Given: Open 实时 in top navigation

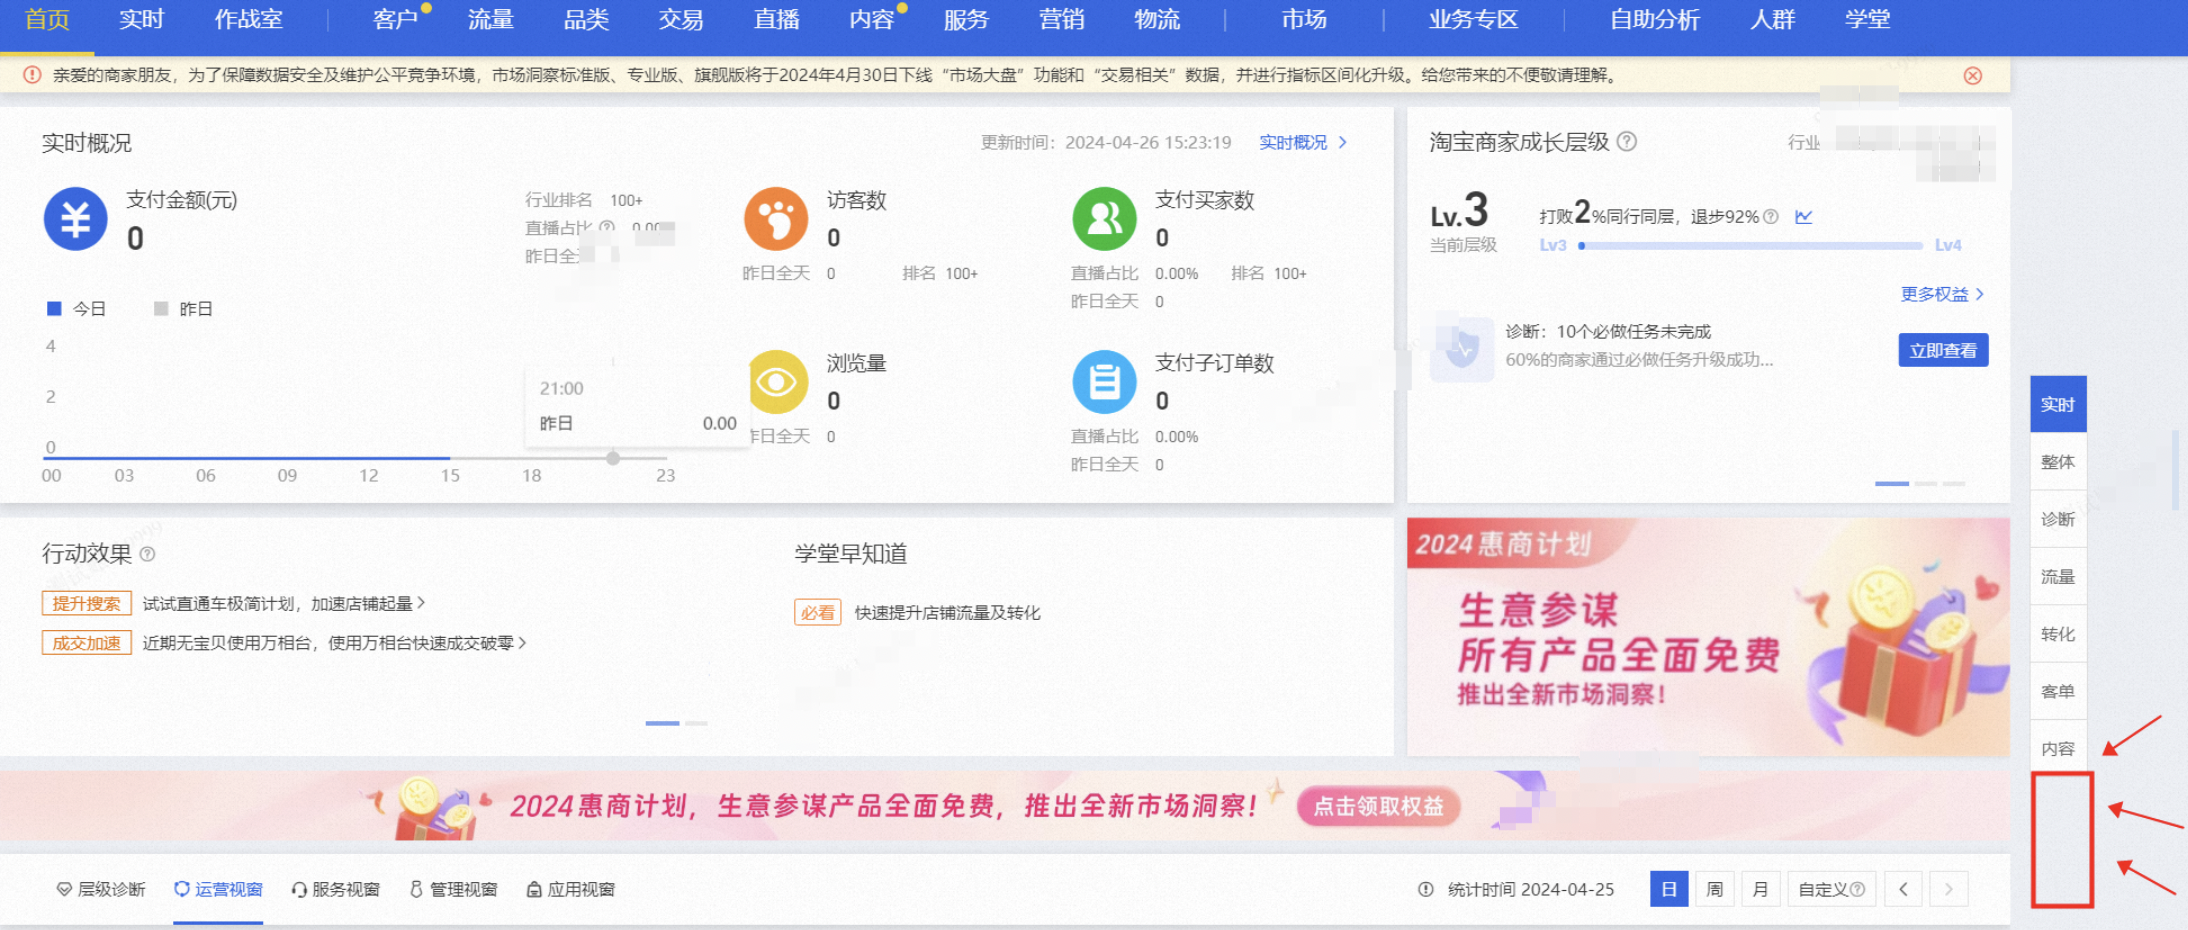Looking at the screenshot, I should coord(141,20).
